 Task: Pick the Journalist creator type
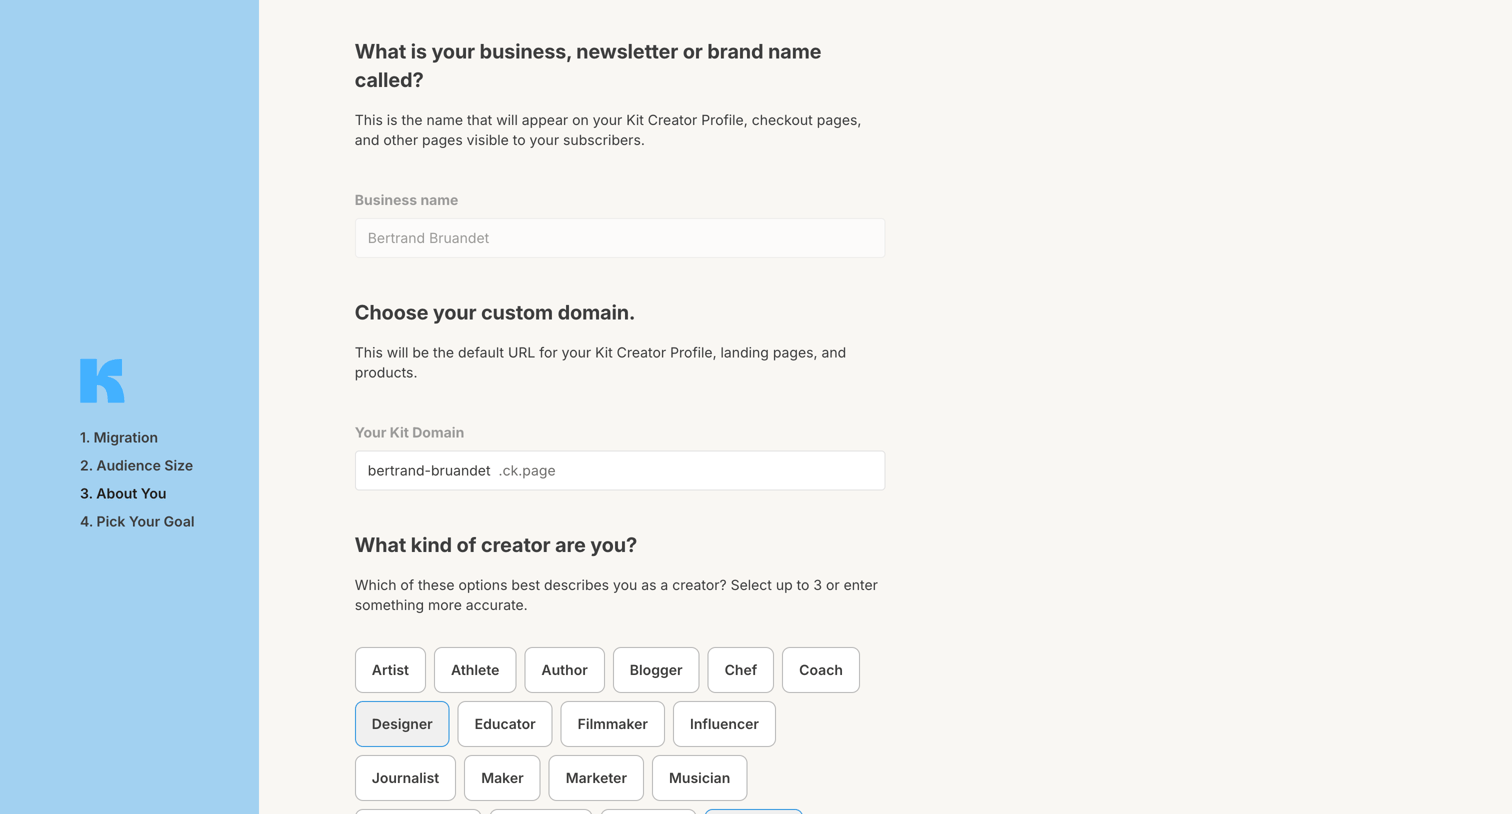pyautogui.click(x=405, y=778)
